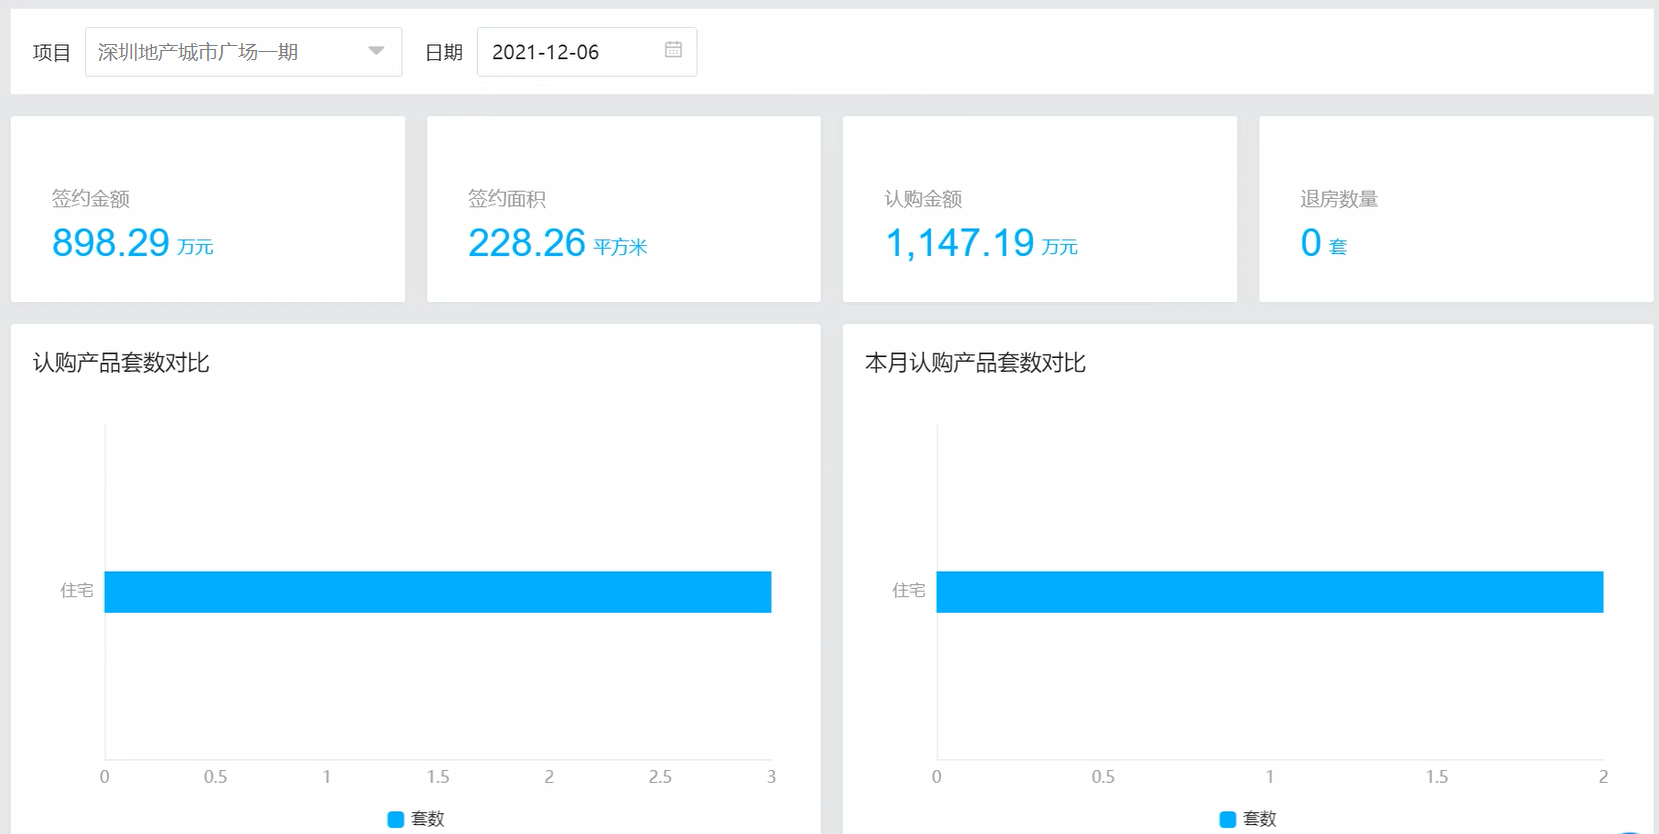This screenshot has width=1659, height=834.
Task: Select the 深圳地产城市广场一期 project text
Action: [x=198, y=52]
